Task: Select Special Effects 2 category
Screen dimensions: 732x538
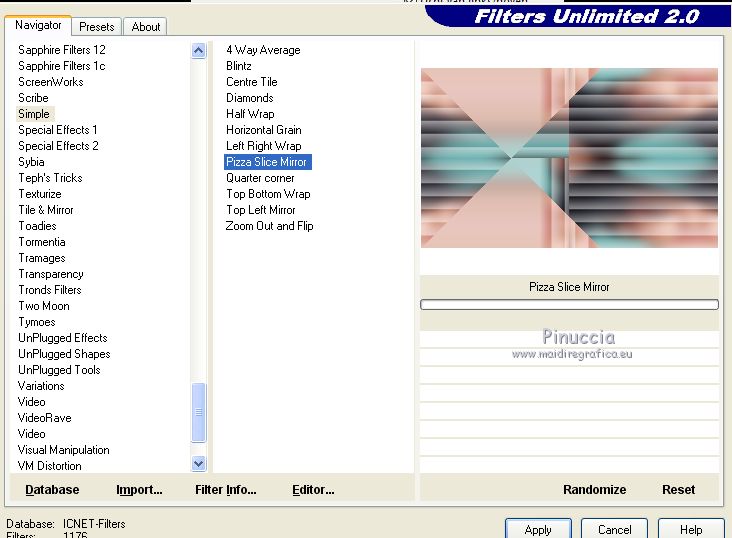Action: (58, 146)
